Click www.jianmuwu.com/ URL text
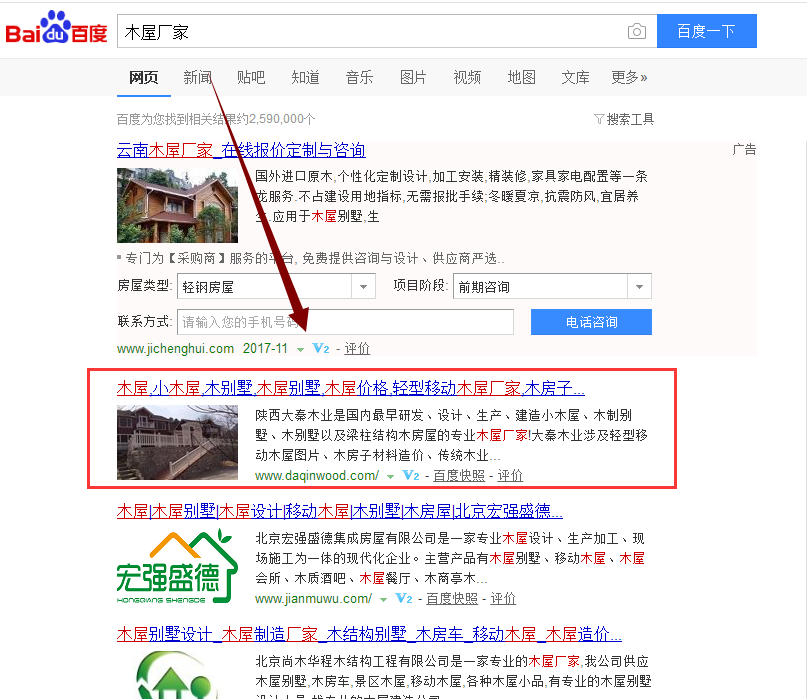The width and height of the screenshot is (807, 699). tap(313, 599)
